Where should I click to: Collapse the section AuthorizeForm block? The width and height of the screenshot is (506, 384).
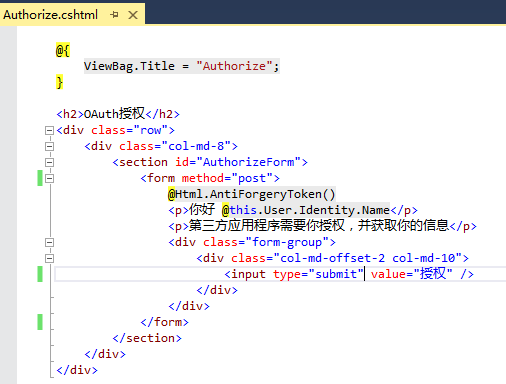pos(49,162)
